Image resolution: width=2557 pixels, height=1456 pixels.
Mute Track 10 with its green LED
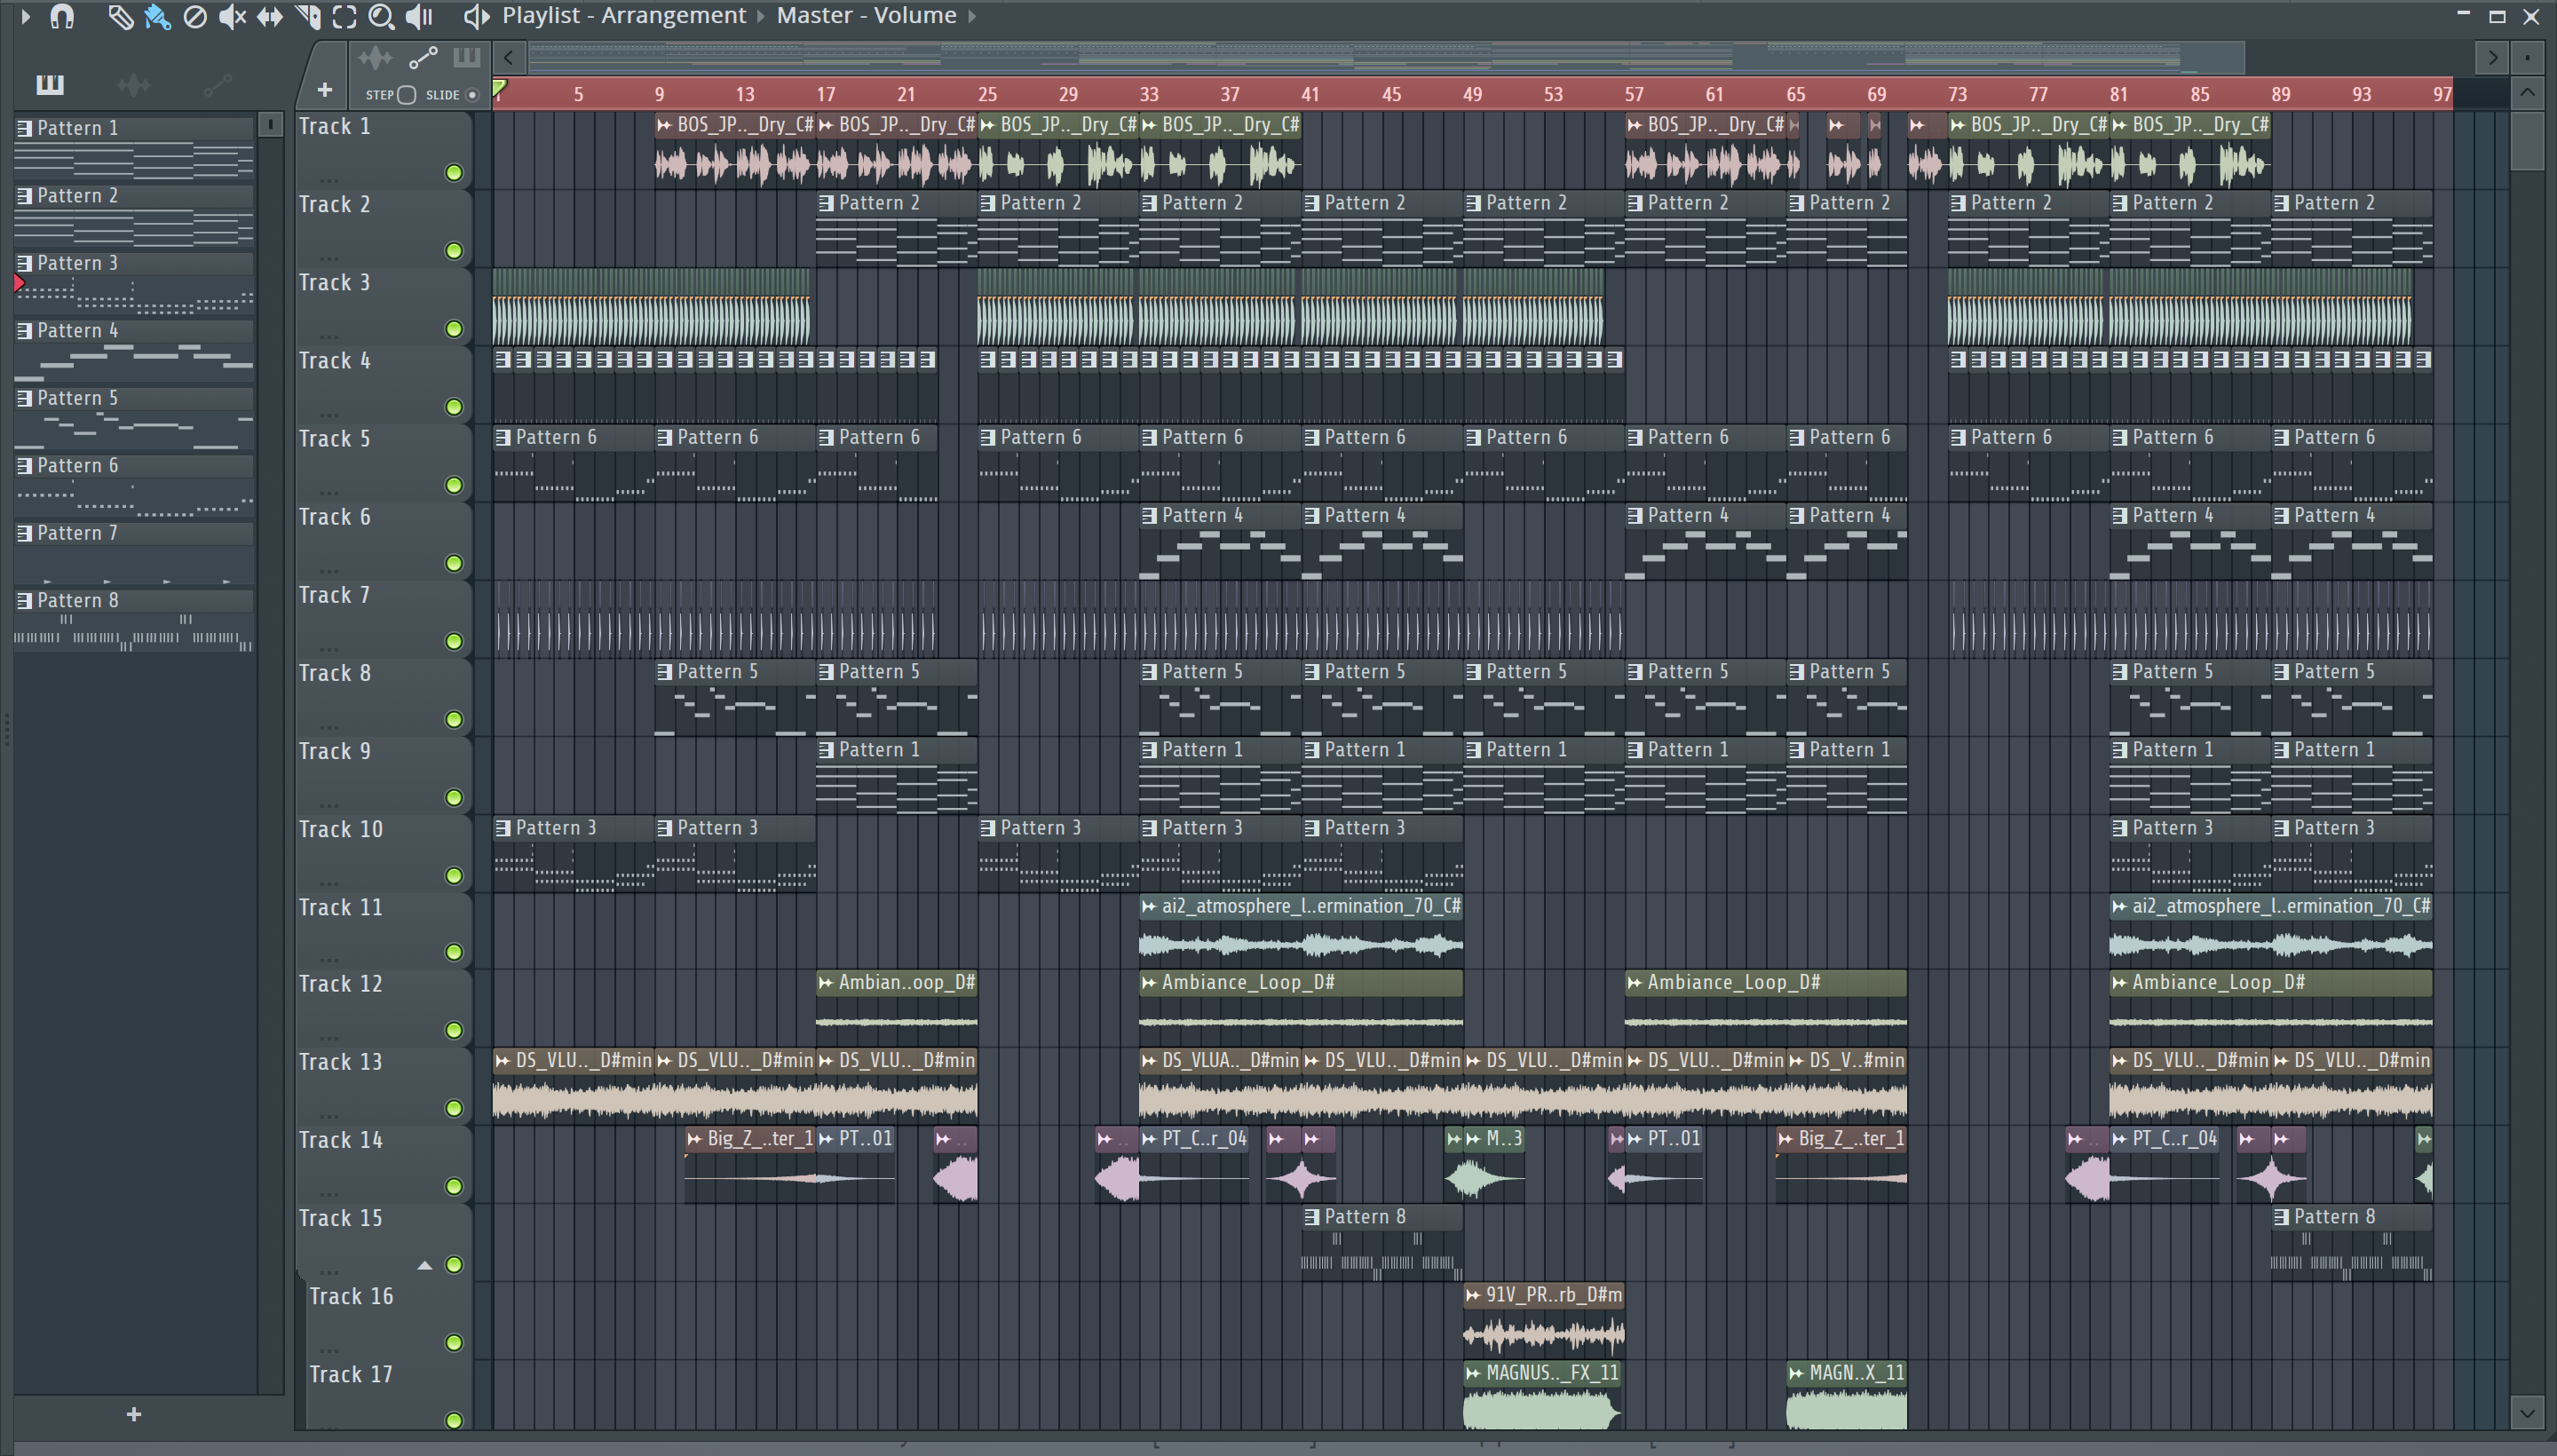point(454,876)
